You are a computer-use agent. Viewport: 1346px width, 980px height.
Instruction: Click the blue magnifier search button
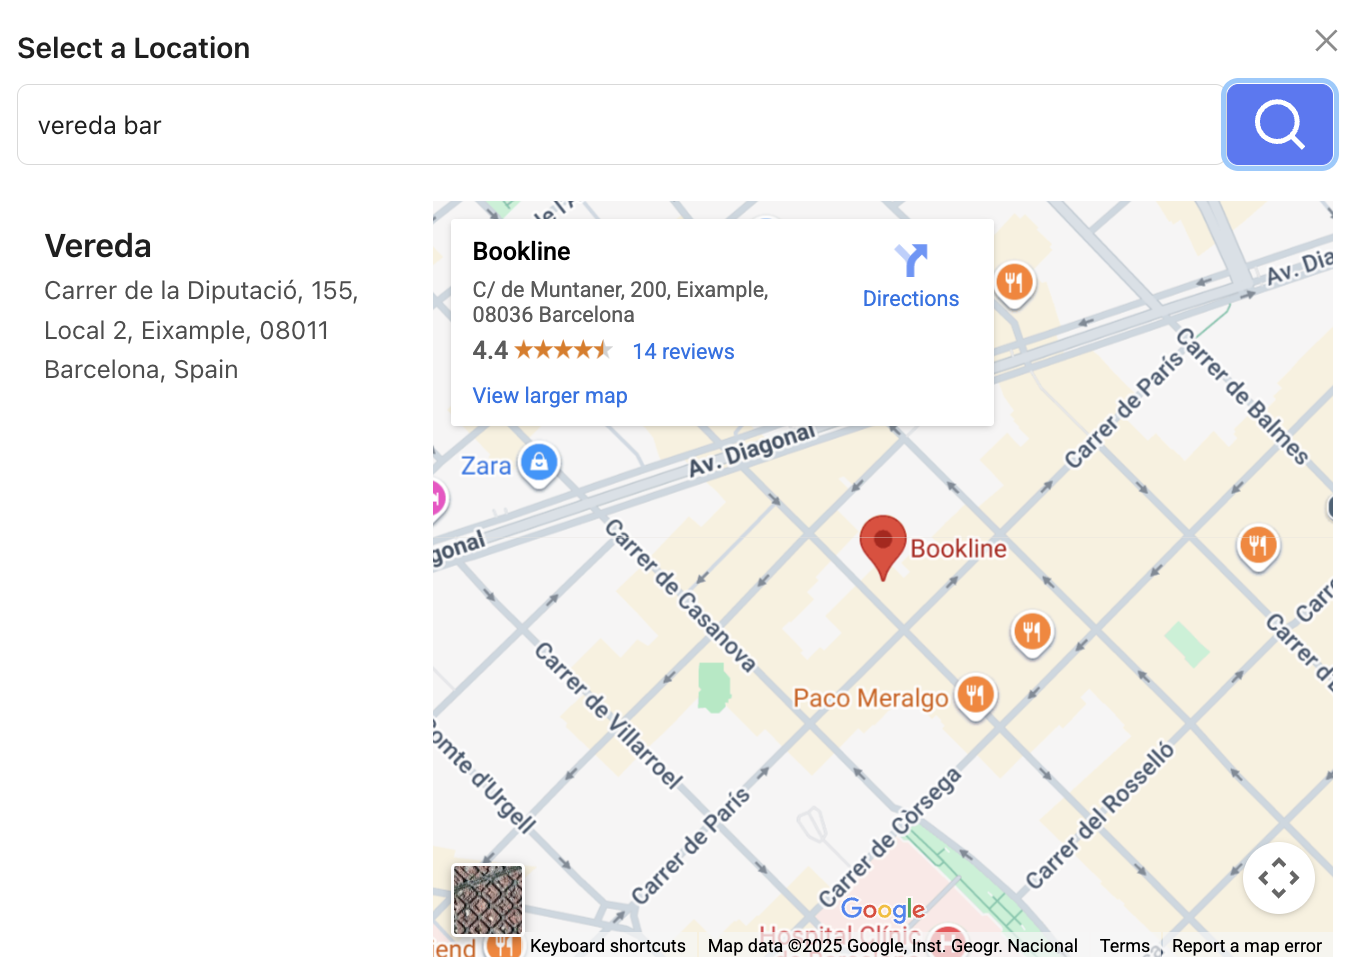1279,125
